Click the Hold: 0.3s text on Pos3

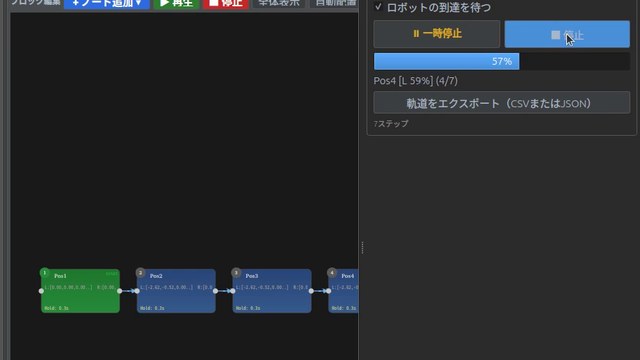point(248,308)
